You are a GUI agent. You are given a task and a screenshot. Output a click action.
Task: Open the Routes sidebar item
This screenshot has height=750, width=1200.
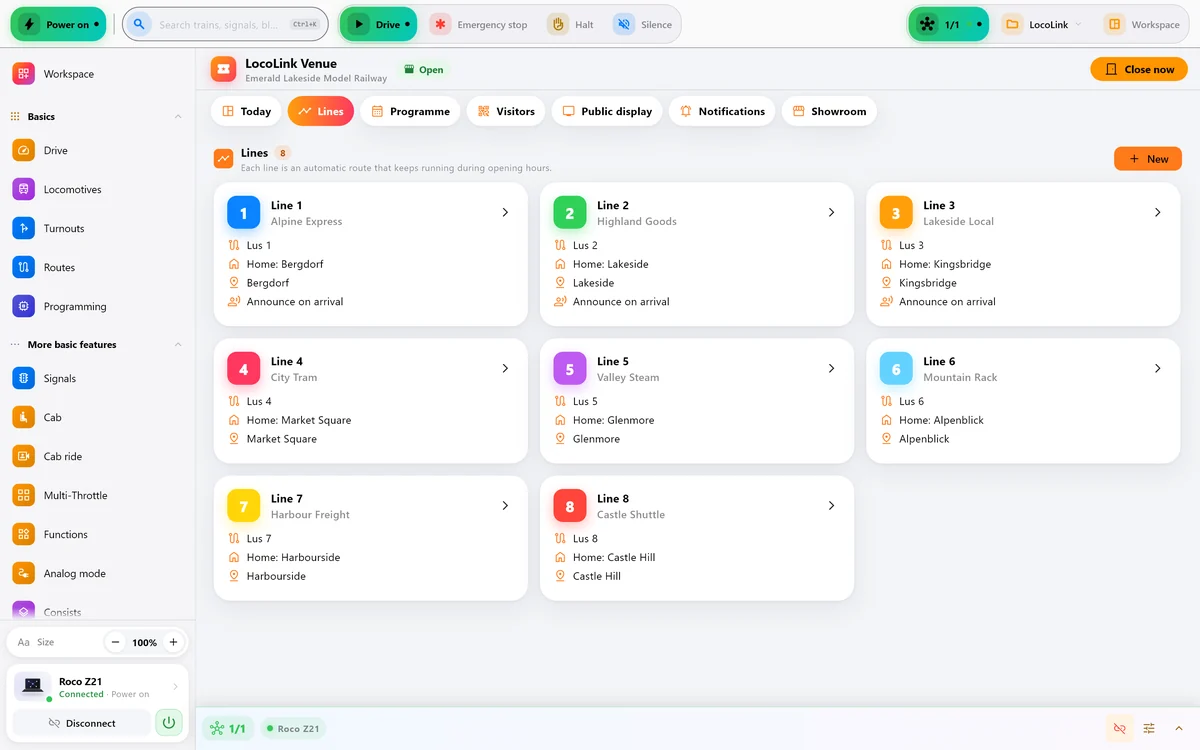point(95,267)
